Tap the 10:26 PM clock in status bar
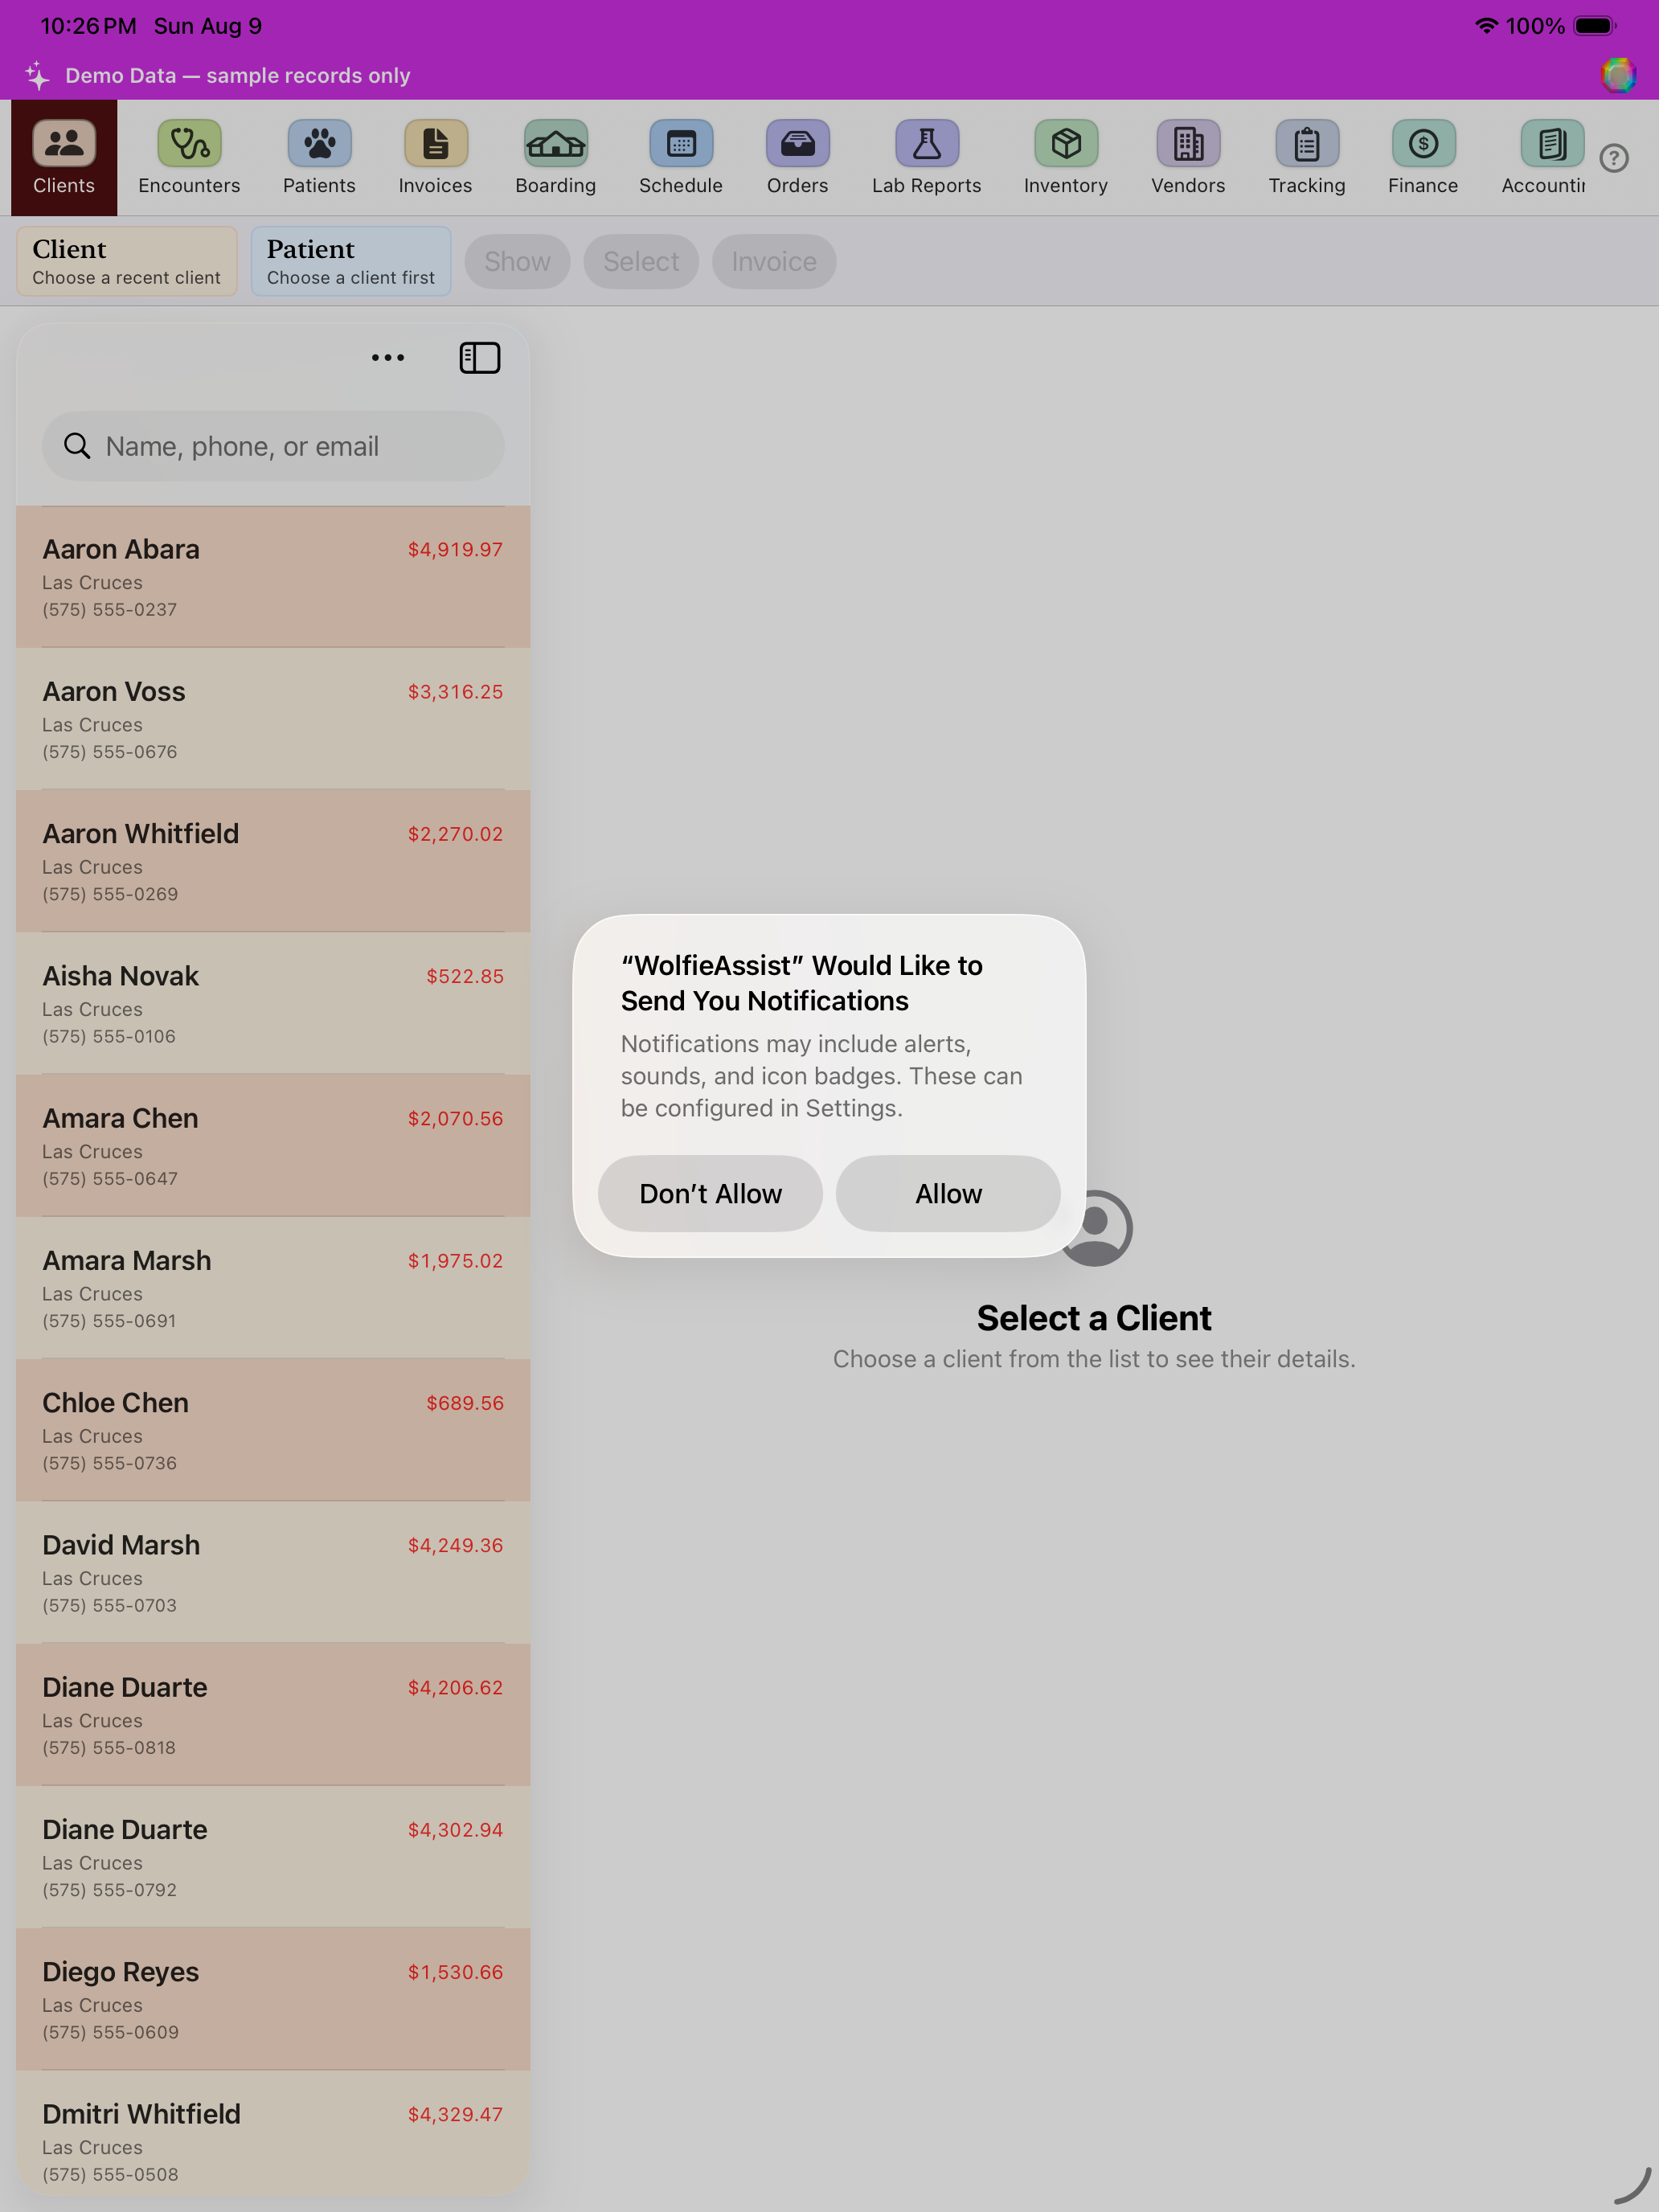 pyautogui.click(x=88, y=26)
